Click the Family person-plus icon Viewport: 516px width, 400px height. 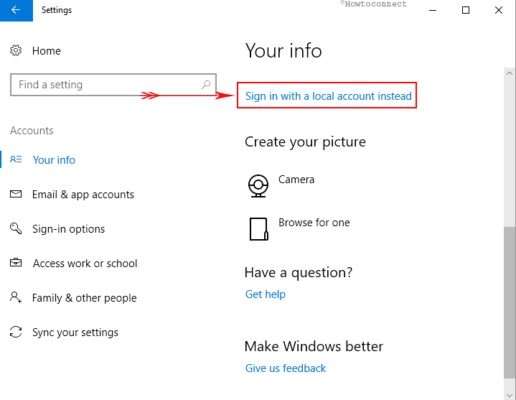(x=16, y=297)
